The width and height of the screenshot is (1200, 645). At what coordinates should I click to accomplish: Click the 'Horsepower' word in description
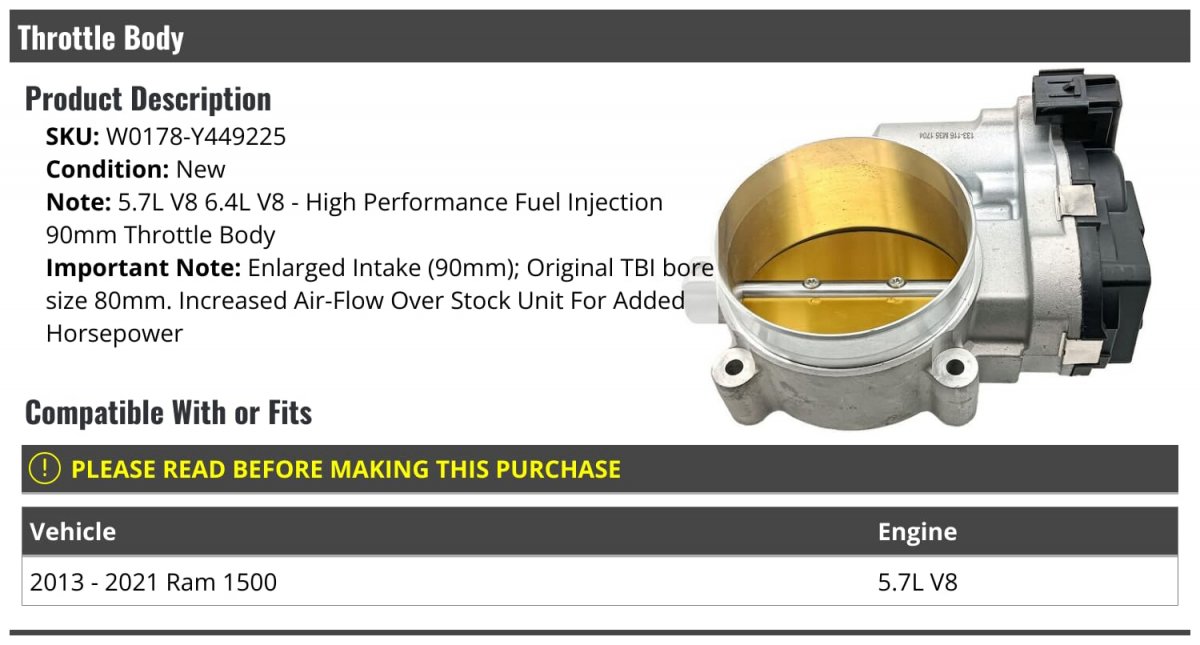point(114,334)
